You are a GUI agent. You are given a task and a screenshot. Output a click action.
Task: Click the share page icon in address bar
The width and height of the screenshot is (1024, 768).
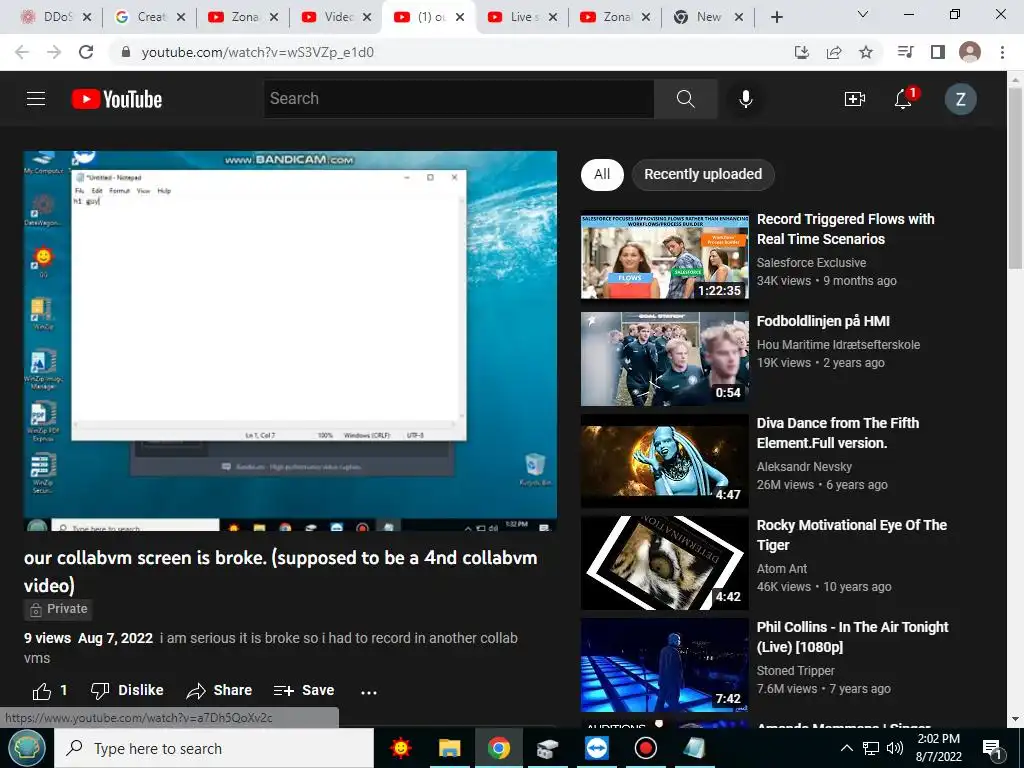pos(834,52)
